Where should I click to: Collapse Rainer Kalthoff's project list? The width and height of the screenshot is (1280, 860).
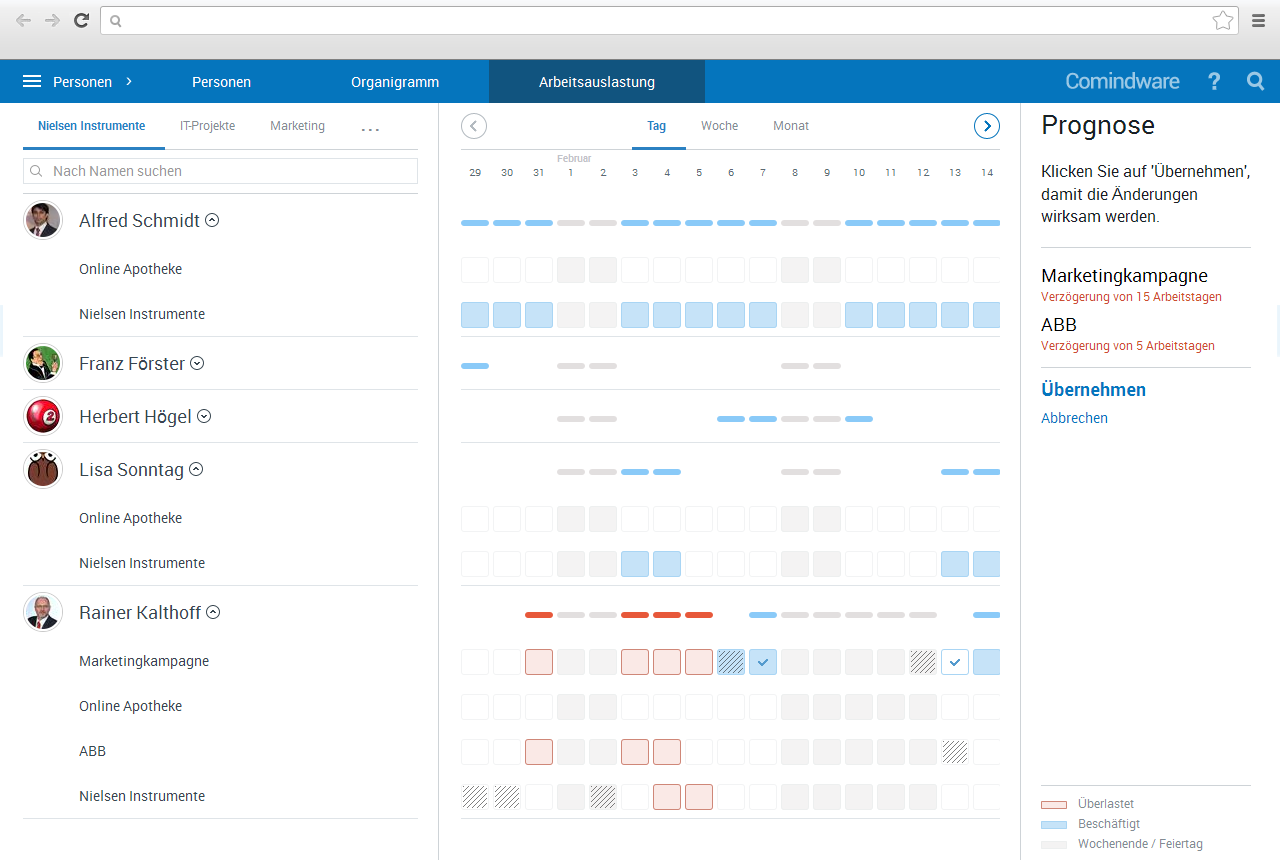(x=213, y=613)
